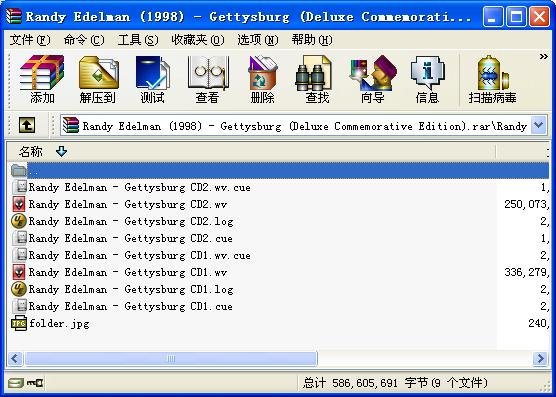
Task: Open the 命令(C) menu
Action: click(x=84, y=40)
